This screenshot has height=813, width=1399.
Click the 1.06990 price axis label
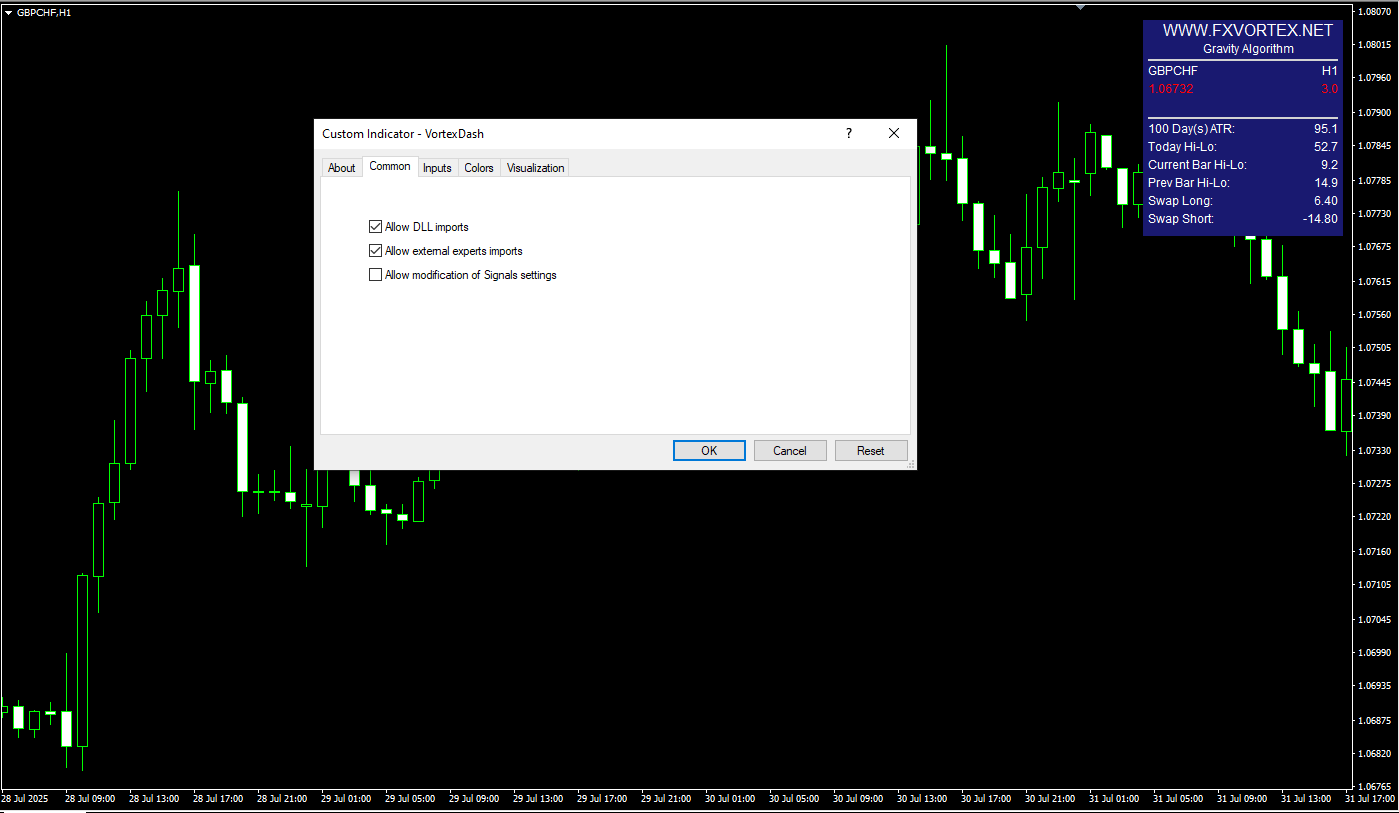coord(1375,653)
